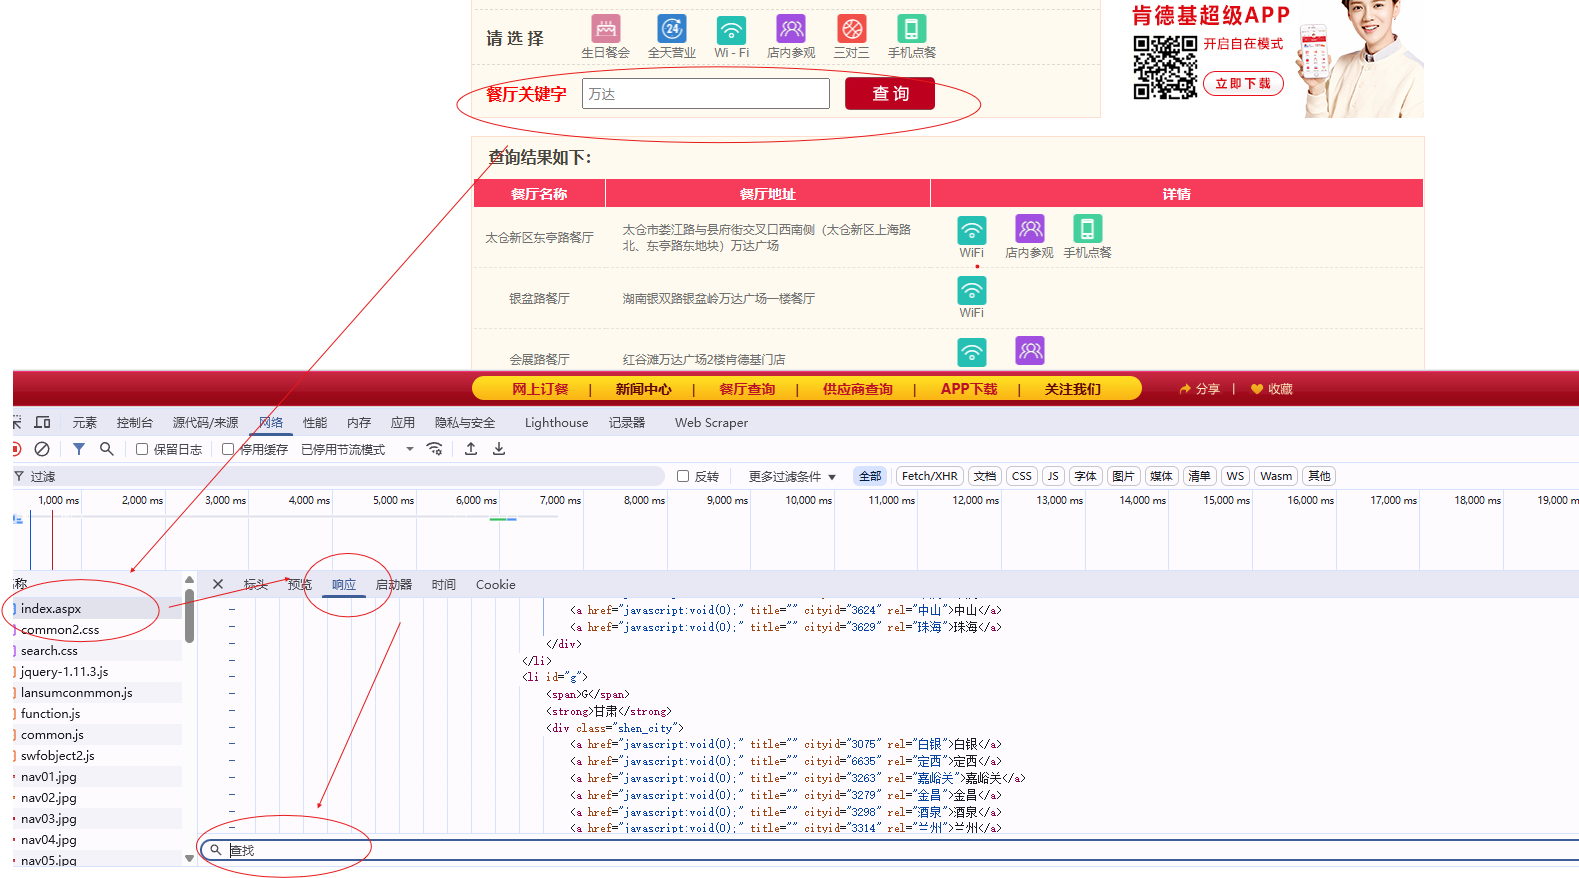This screenshot has width=1579, height=878.
Task: Click the clear network log icon
Action: [42, 449]
